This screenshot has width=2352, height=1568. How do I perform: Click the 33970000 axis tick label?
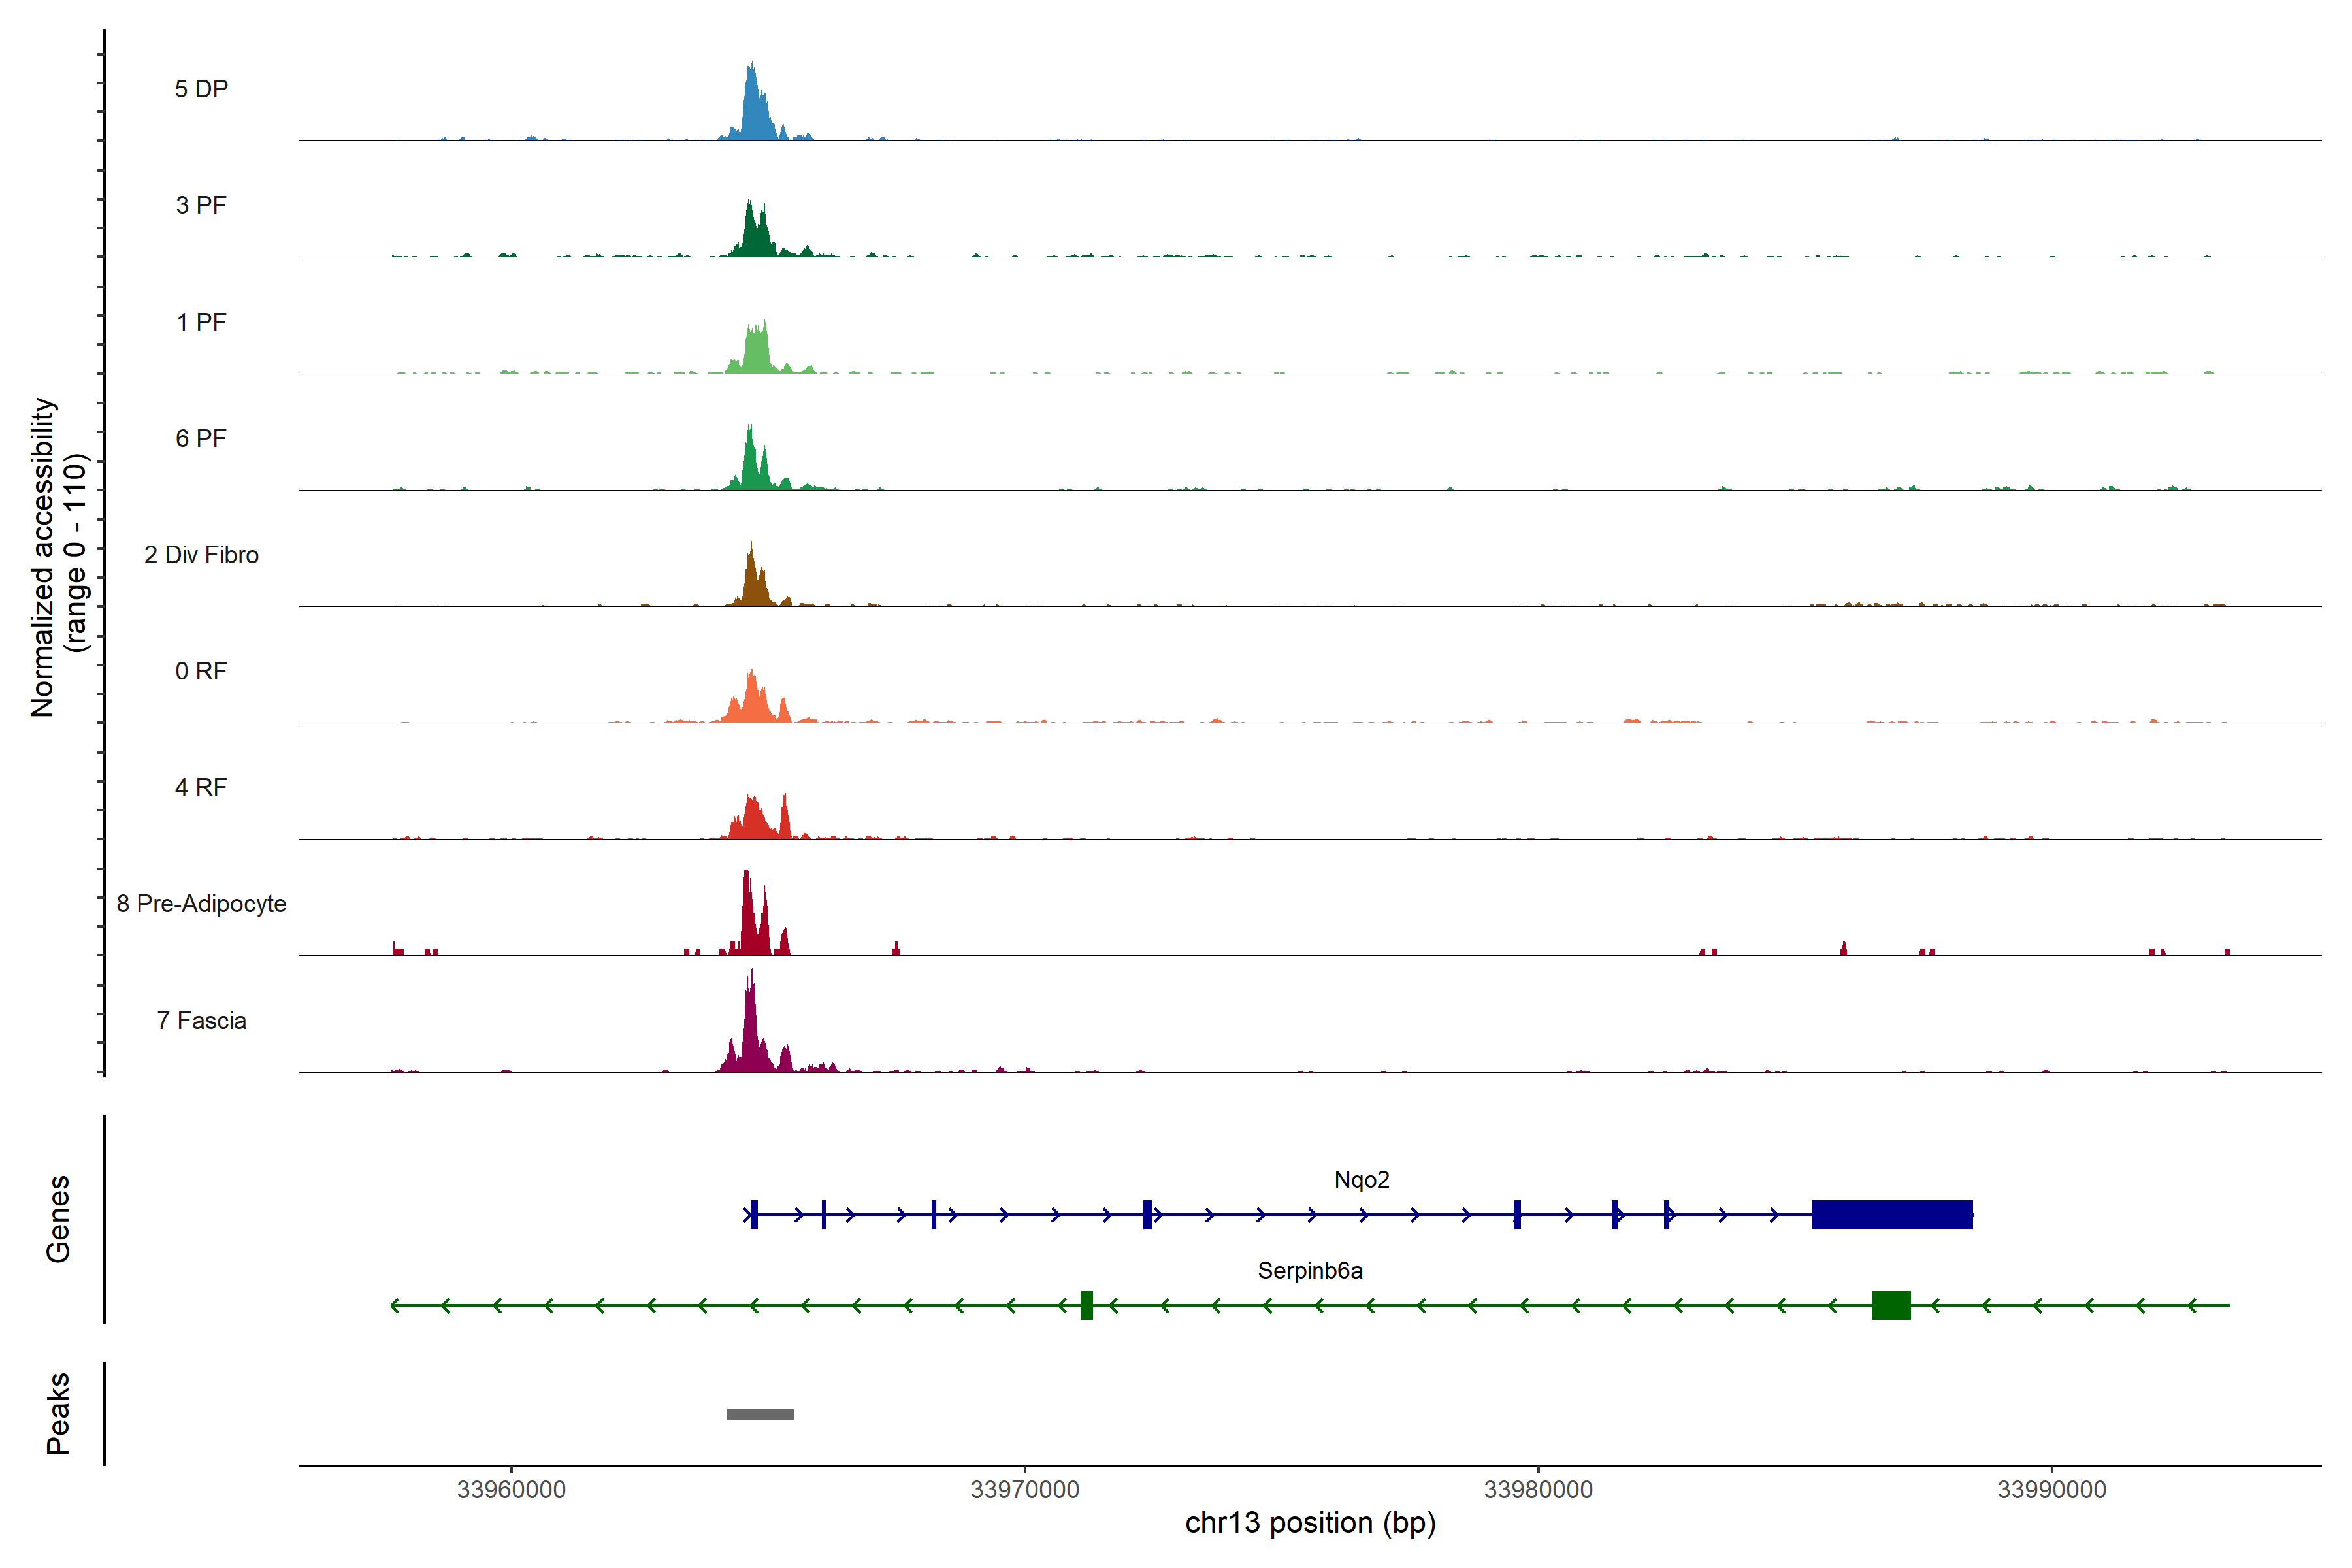[1024, 1490]
